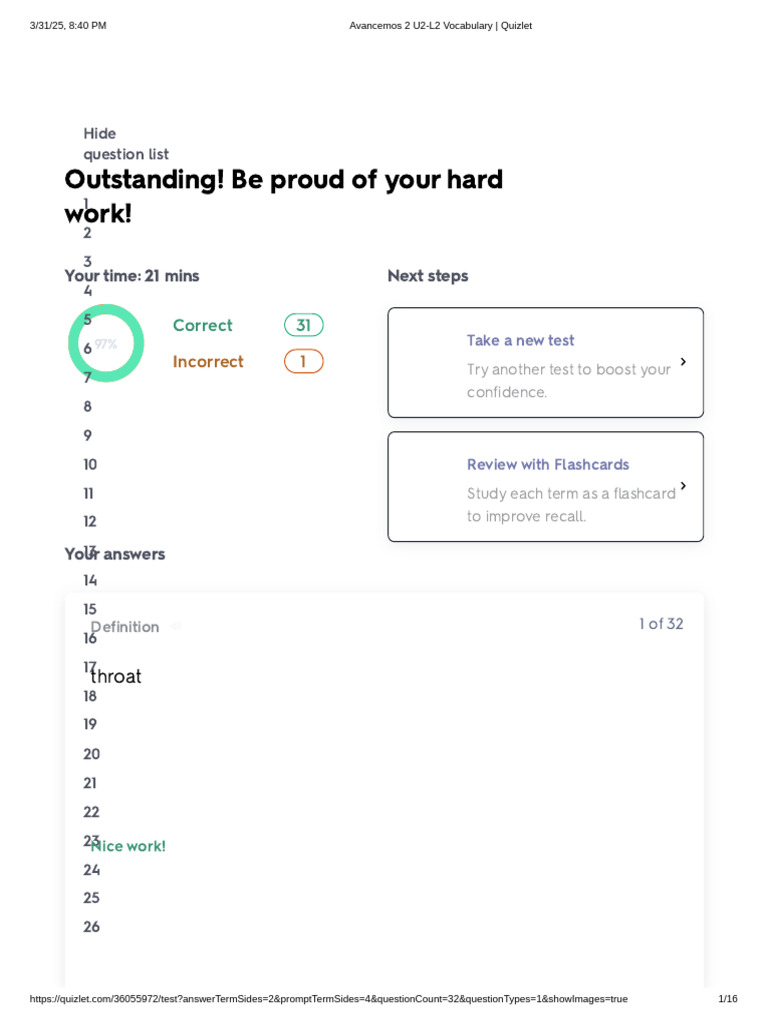Viewport: 768px width, 1024px height.
Task: Click the green Correct count badge 31
Action: point(303,325)
